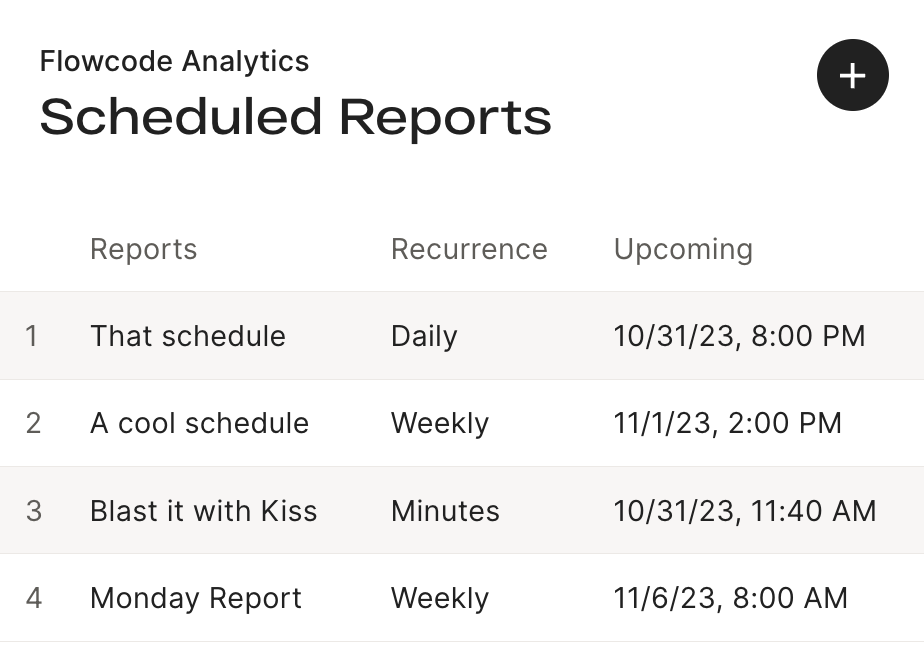924x670 pixels.
Task: Click the Flowcode Analytics breadcrumb text
Action: click(x=174, y=61)
